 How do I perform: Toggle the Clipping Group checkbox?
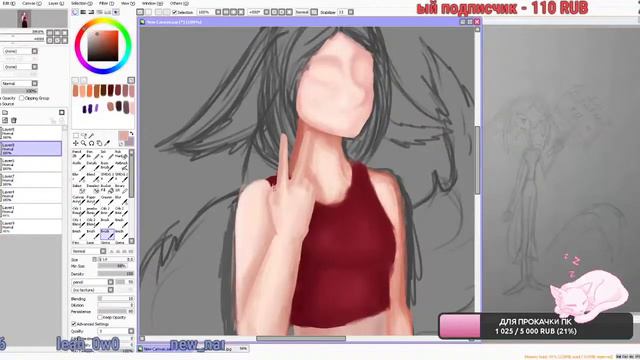click(x=22, y=98)
